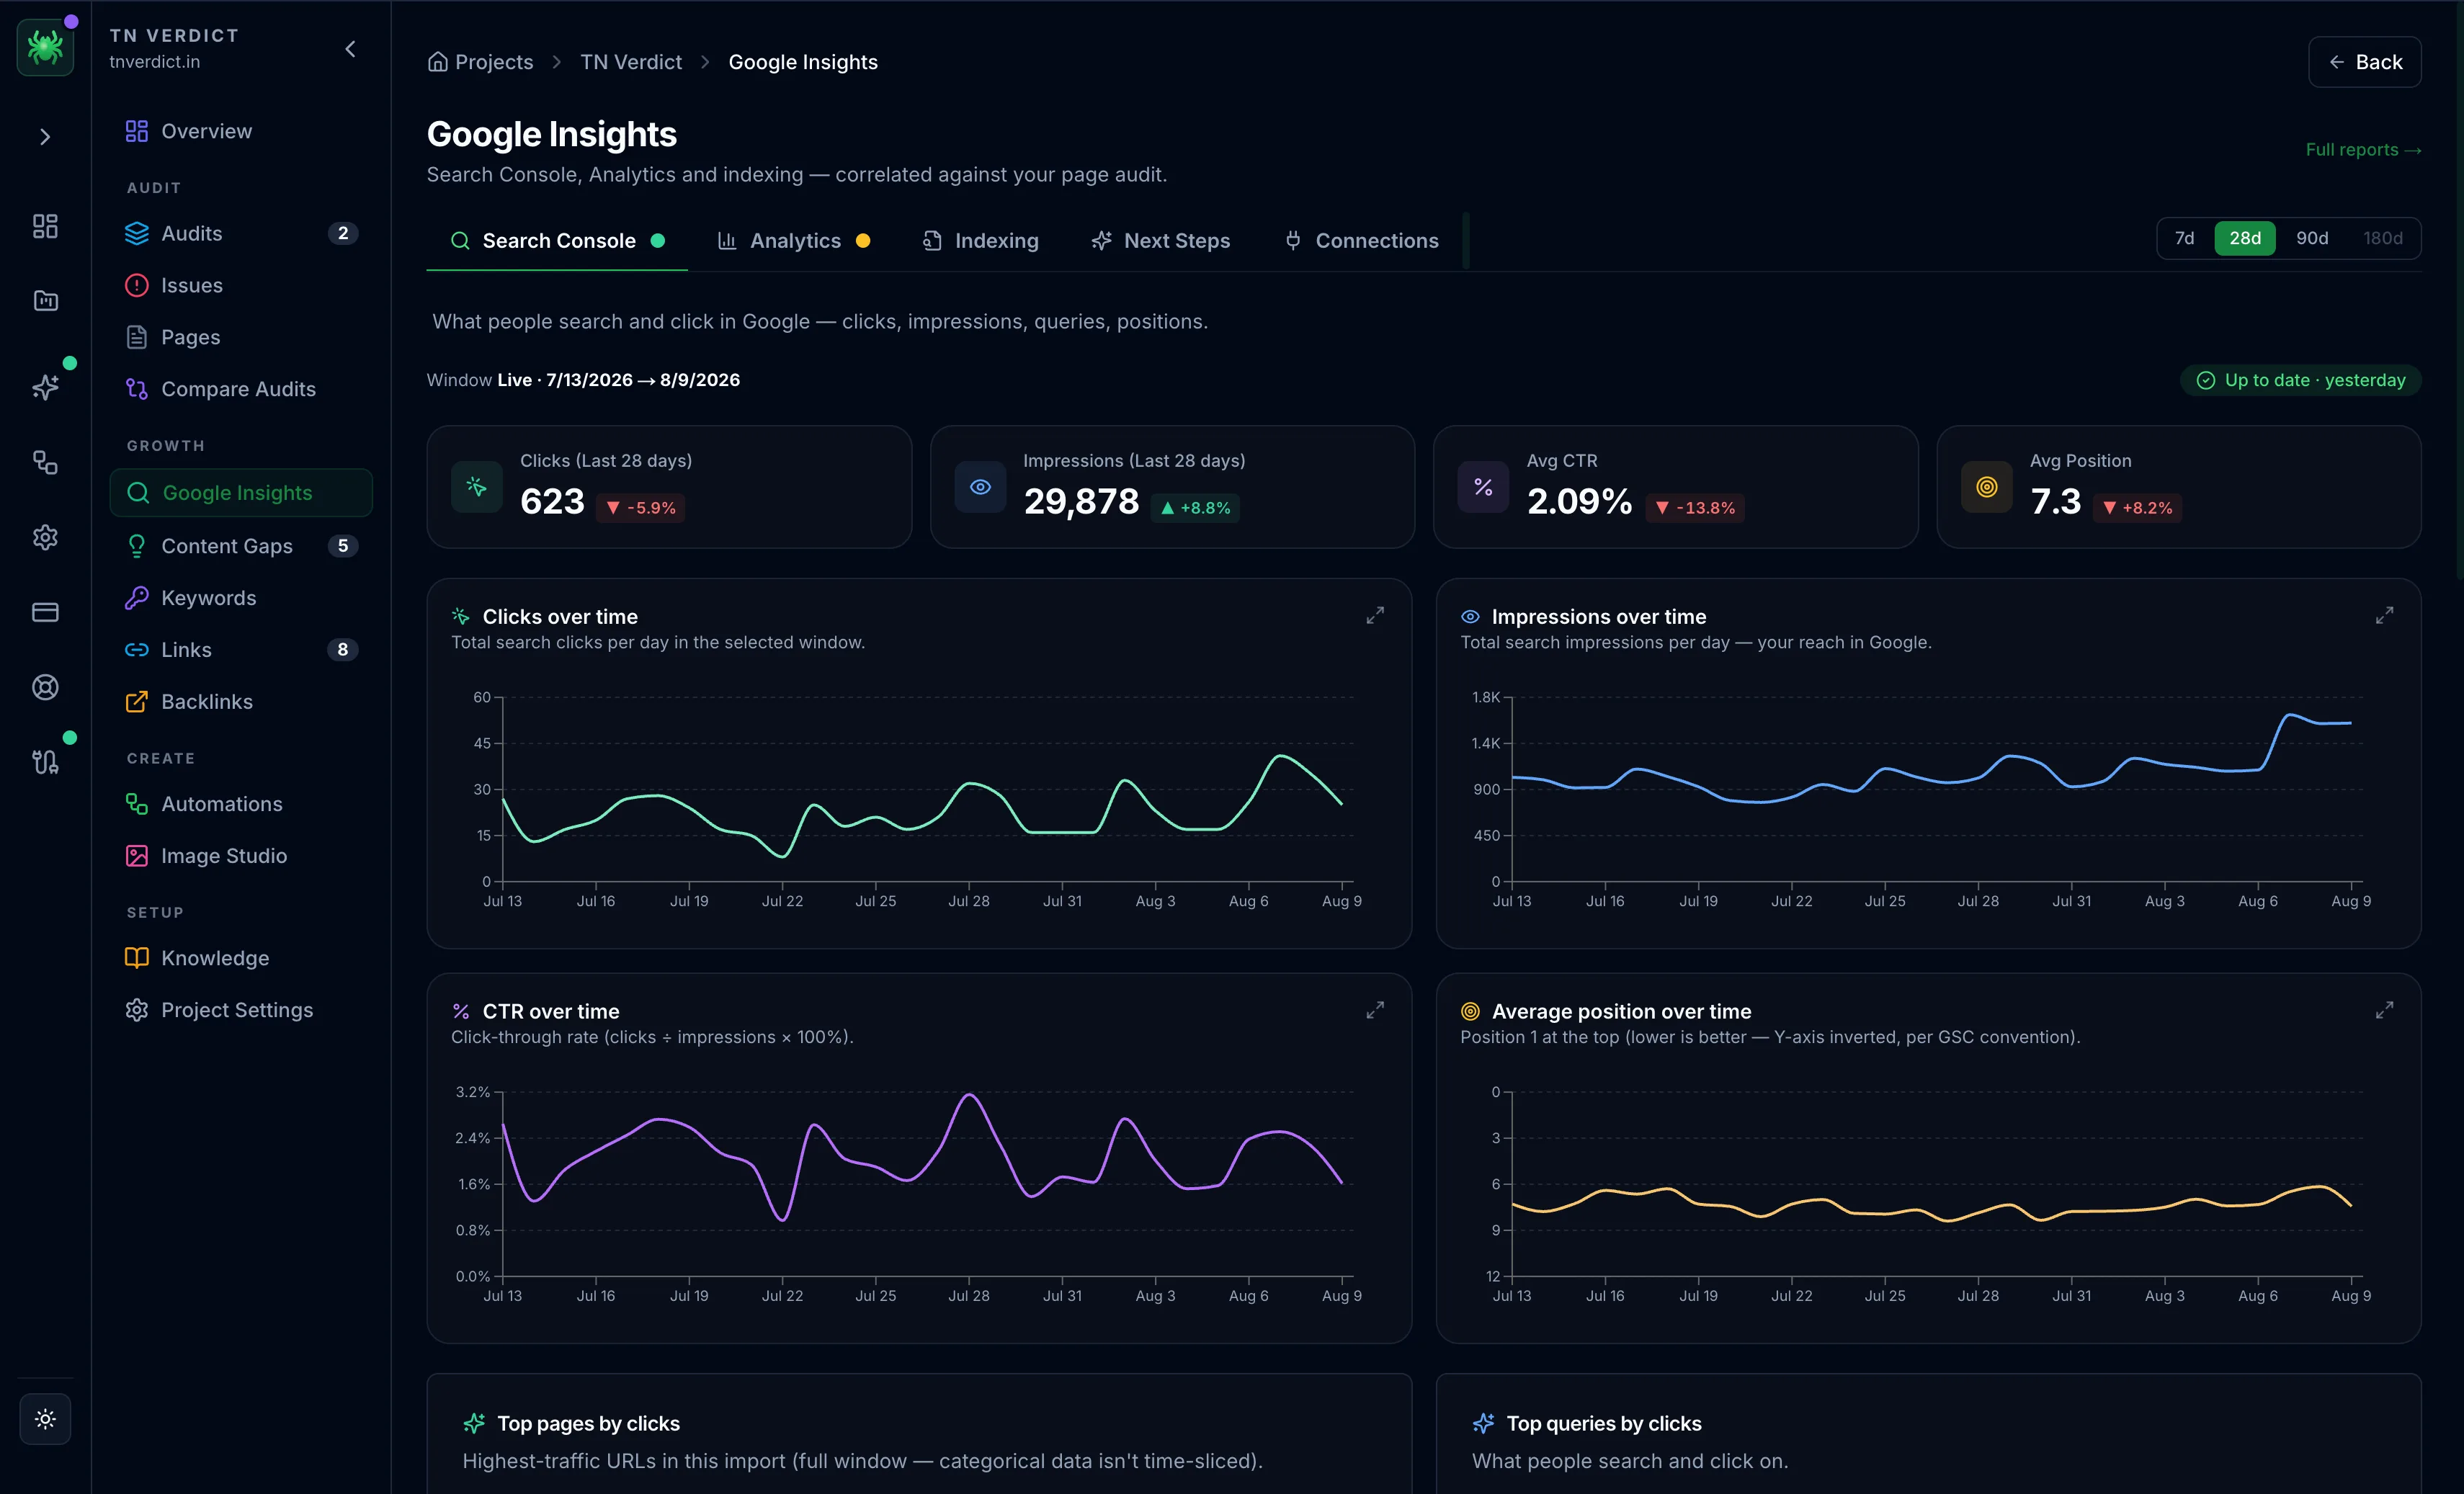2464x1494 pixels.
Task: Open the folder chart icon in rail
Action: coord(45,300)
